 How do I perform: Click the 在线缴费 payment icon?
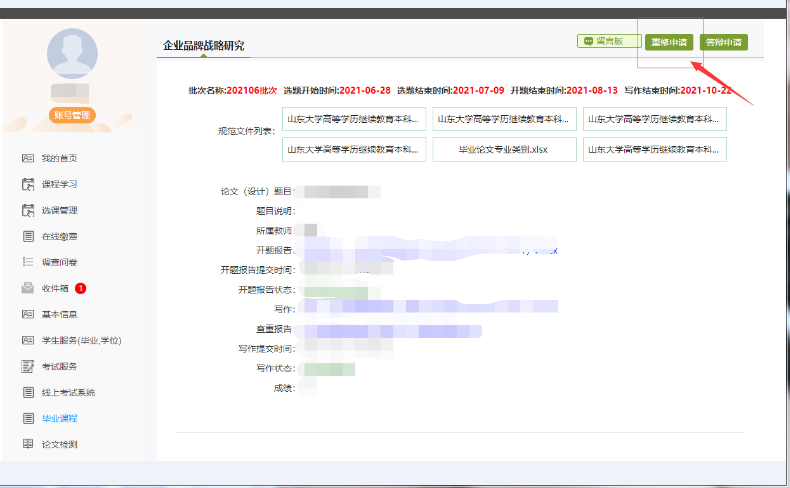28,236
